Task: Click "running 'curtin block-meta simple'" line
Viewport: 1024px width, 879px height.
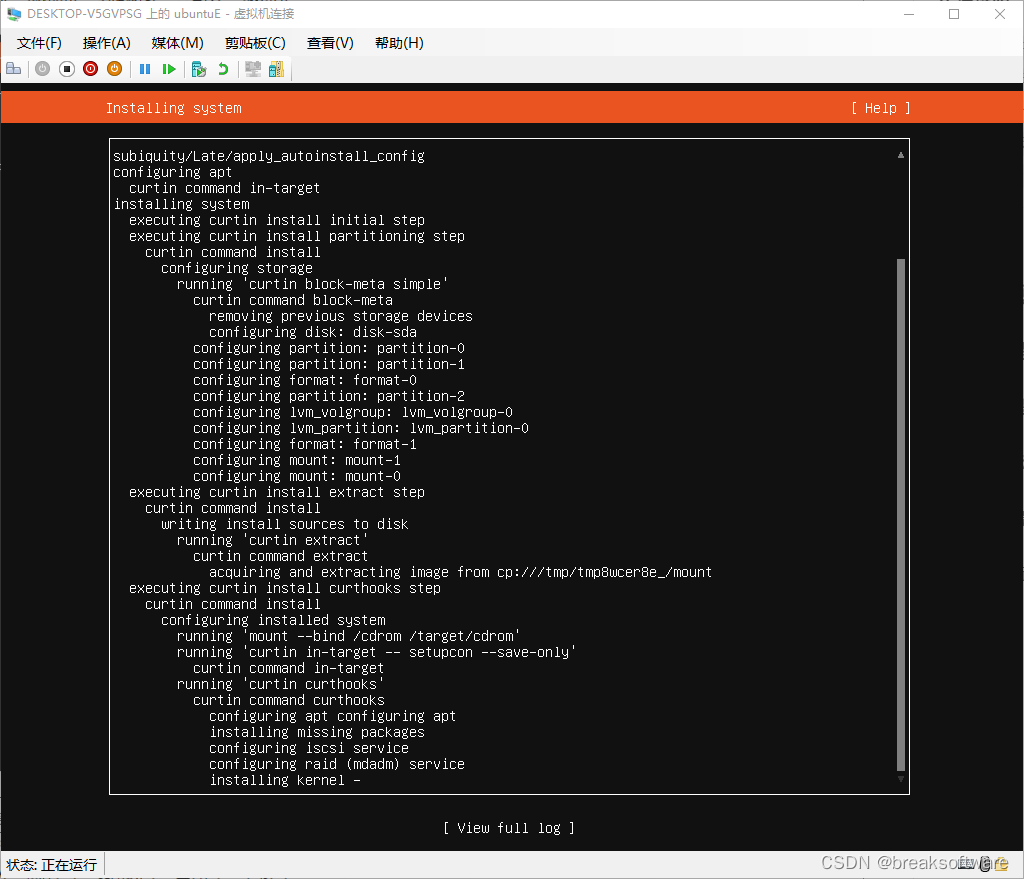Action: point(312,284)
